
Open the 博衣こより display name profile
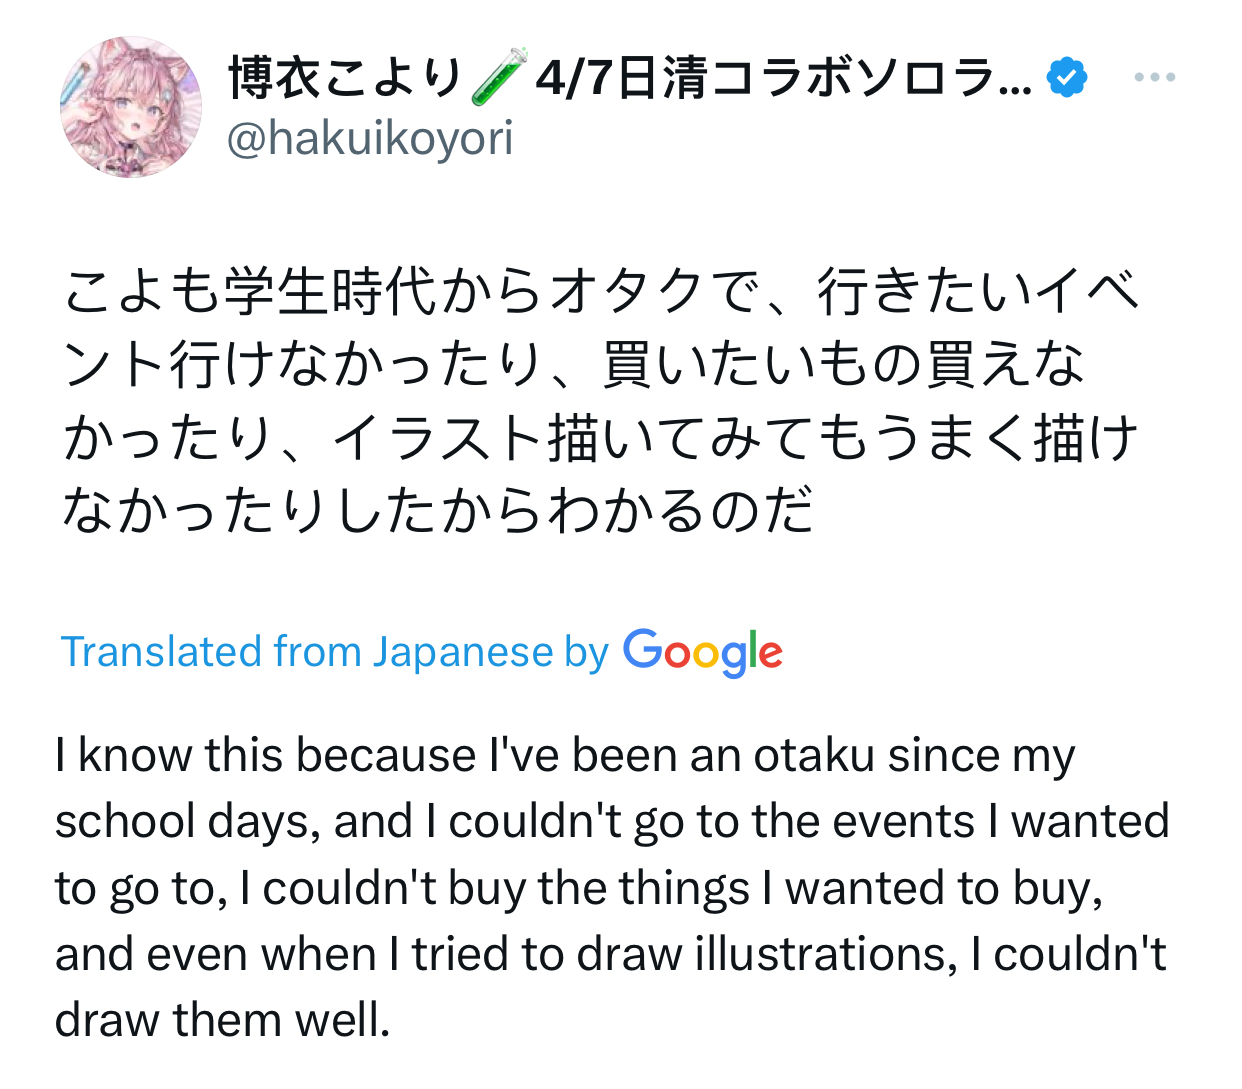point(346,78)
